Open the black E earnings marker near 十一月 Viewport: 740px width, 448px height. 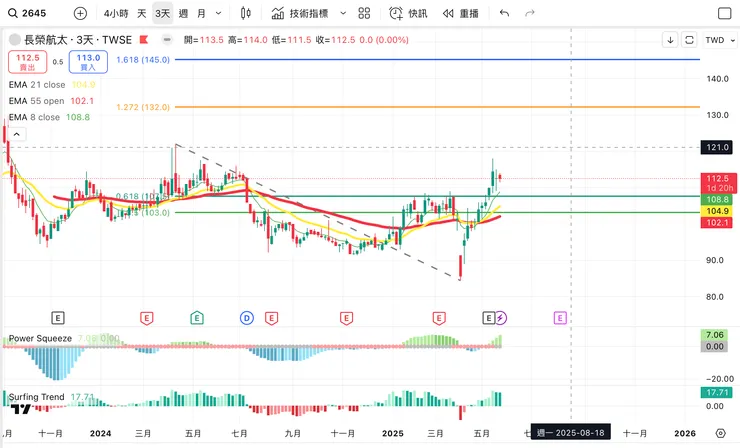click(58, 318)
